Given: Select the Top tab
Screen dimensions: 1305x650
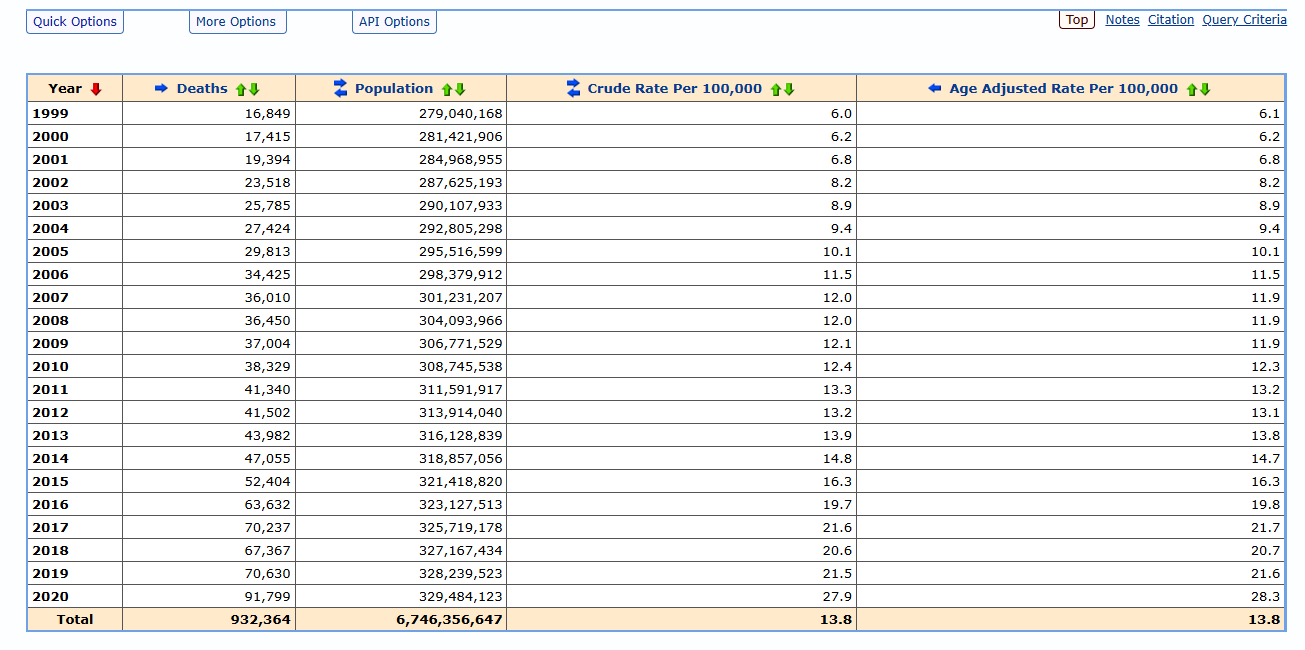Looking at the screenshot, I should coord(1076,20).
